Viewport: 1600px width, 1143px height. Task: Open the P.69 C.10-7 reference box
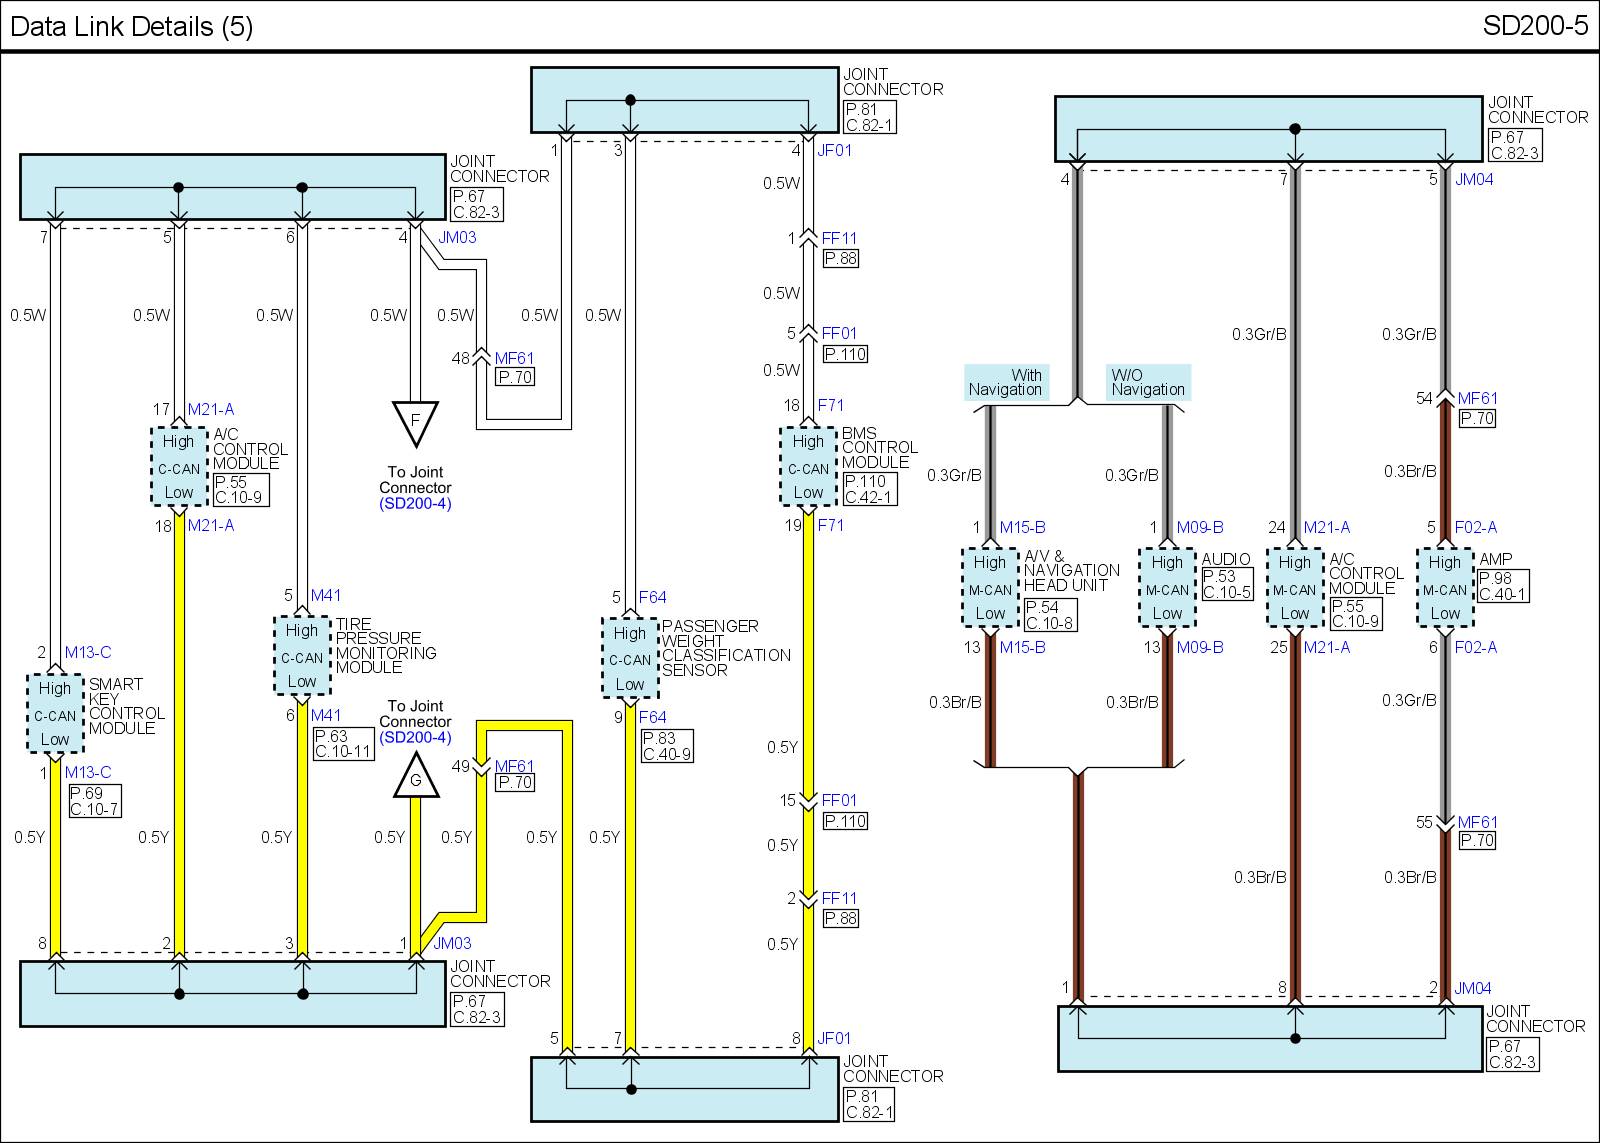pos(94,801)
